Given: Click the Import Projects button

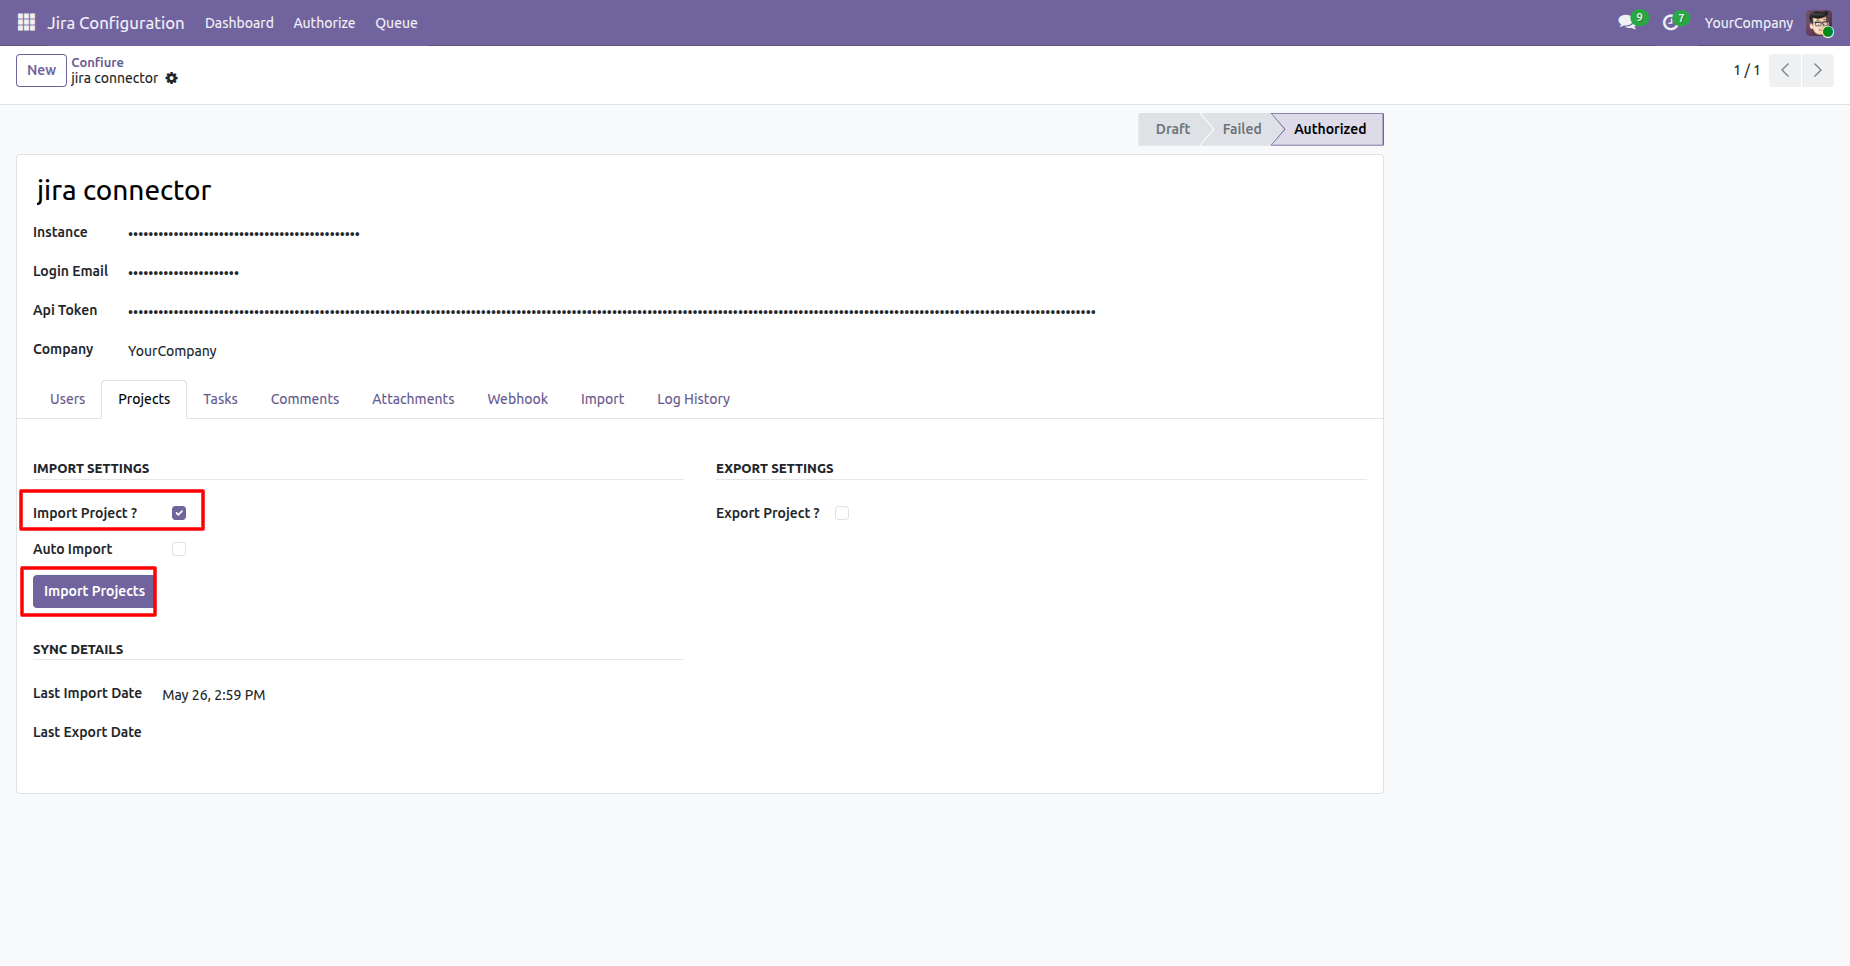Looking at the screenshot, I should click(94, 591).
